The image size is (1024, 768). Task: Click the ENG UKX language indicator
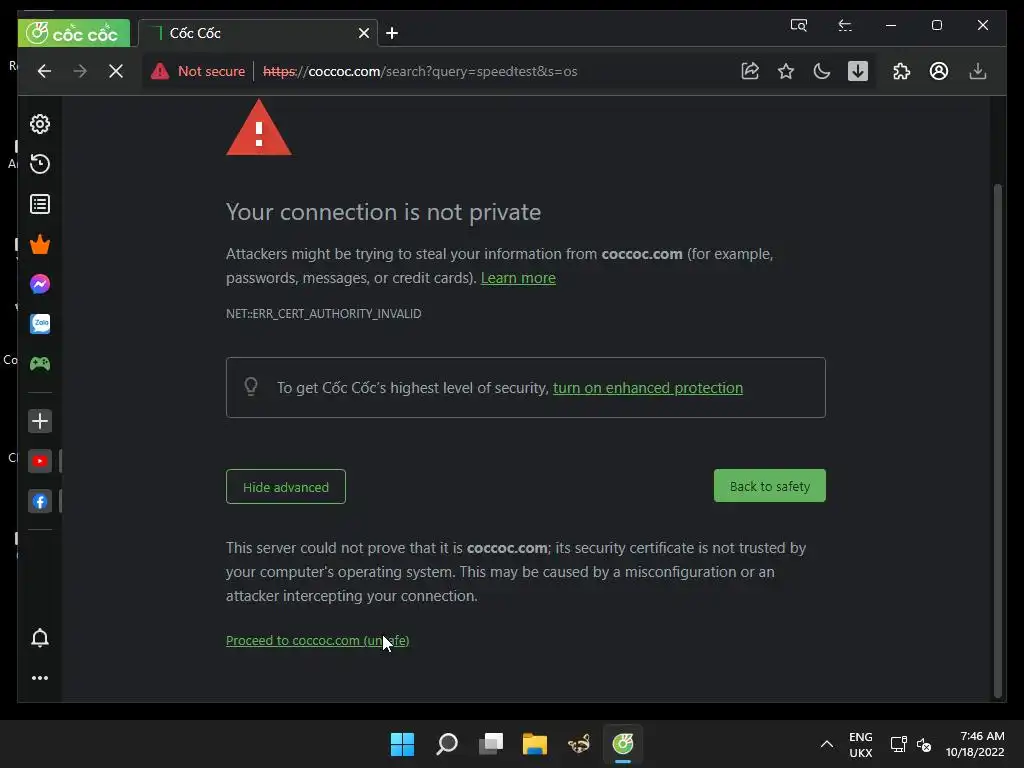[x=861, y=744]
